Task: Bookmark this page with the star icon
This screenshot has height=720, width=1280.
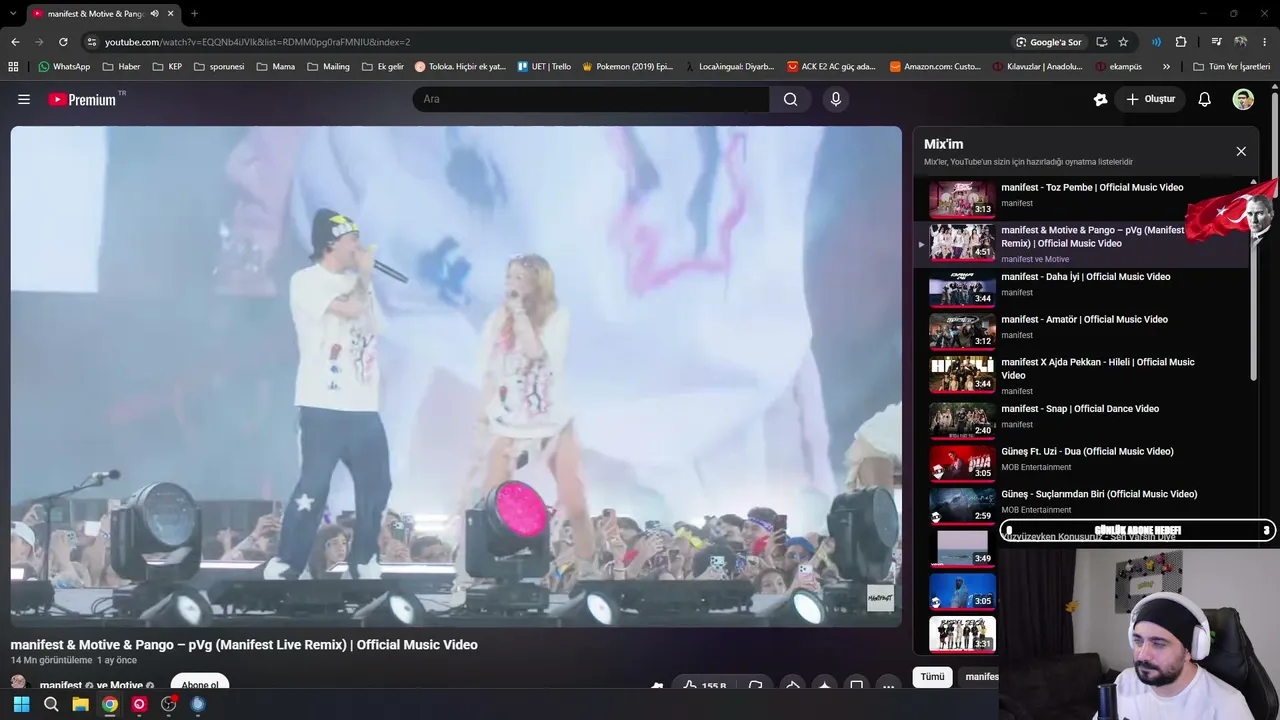Action: 1123,42
